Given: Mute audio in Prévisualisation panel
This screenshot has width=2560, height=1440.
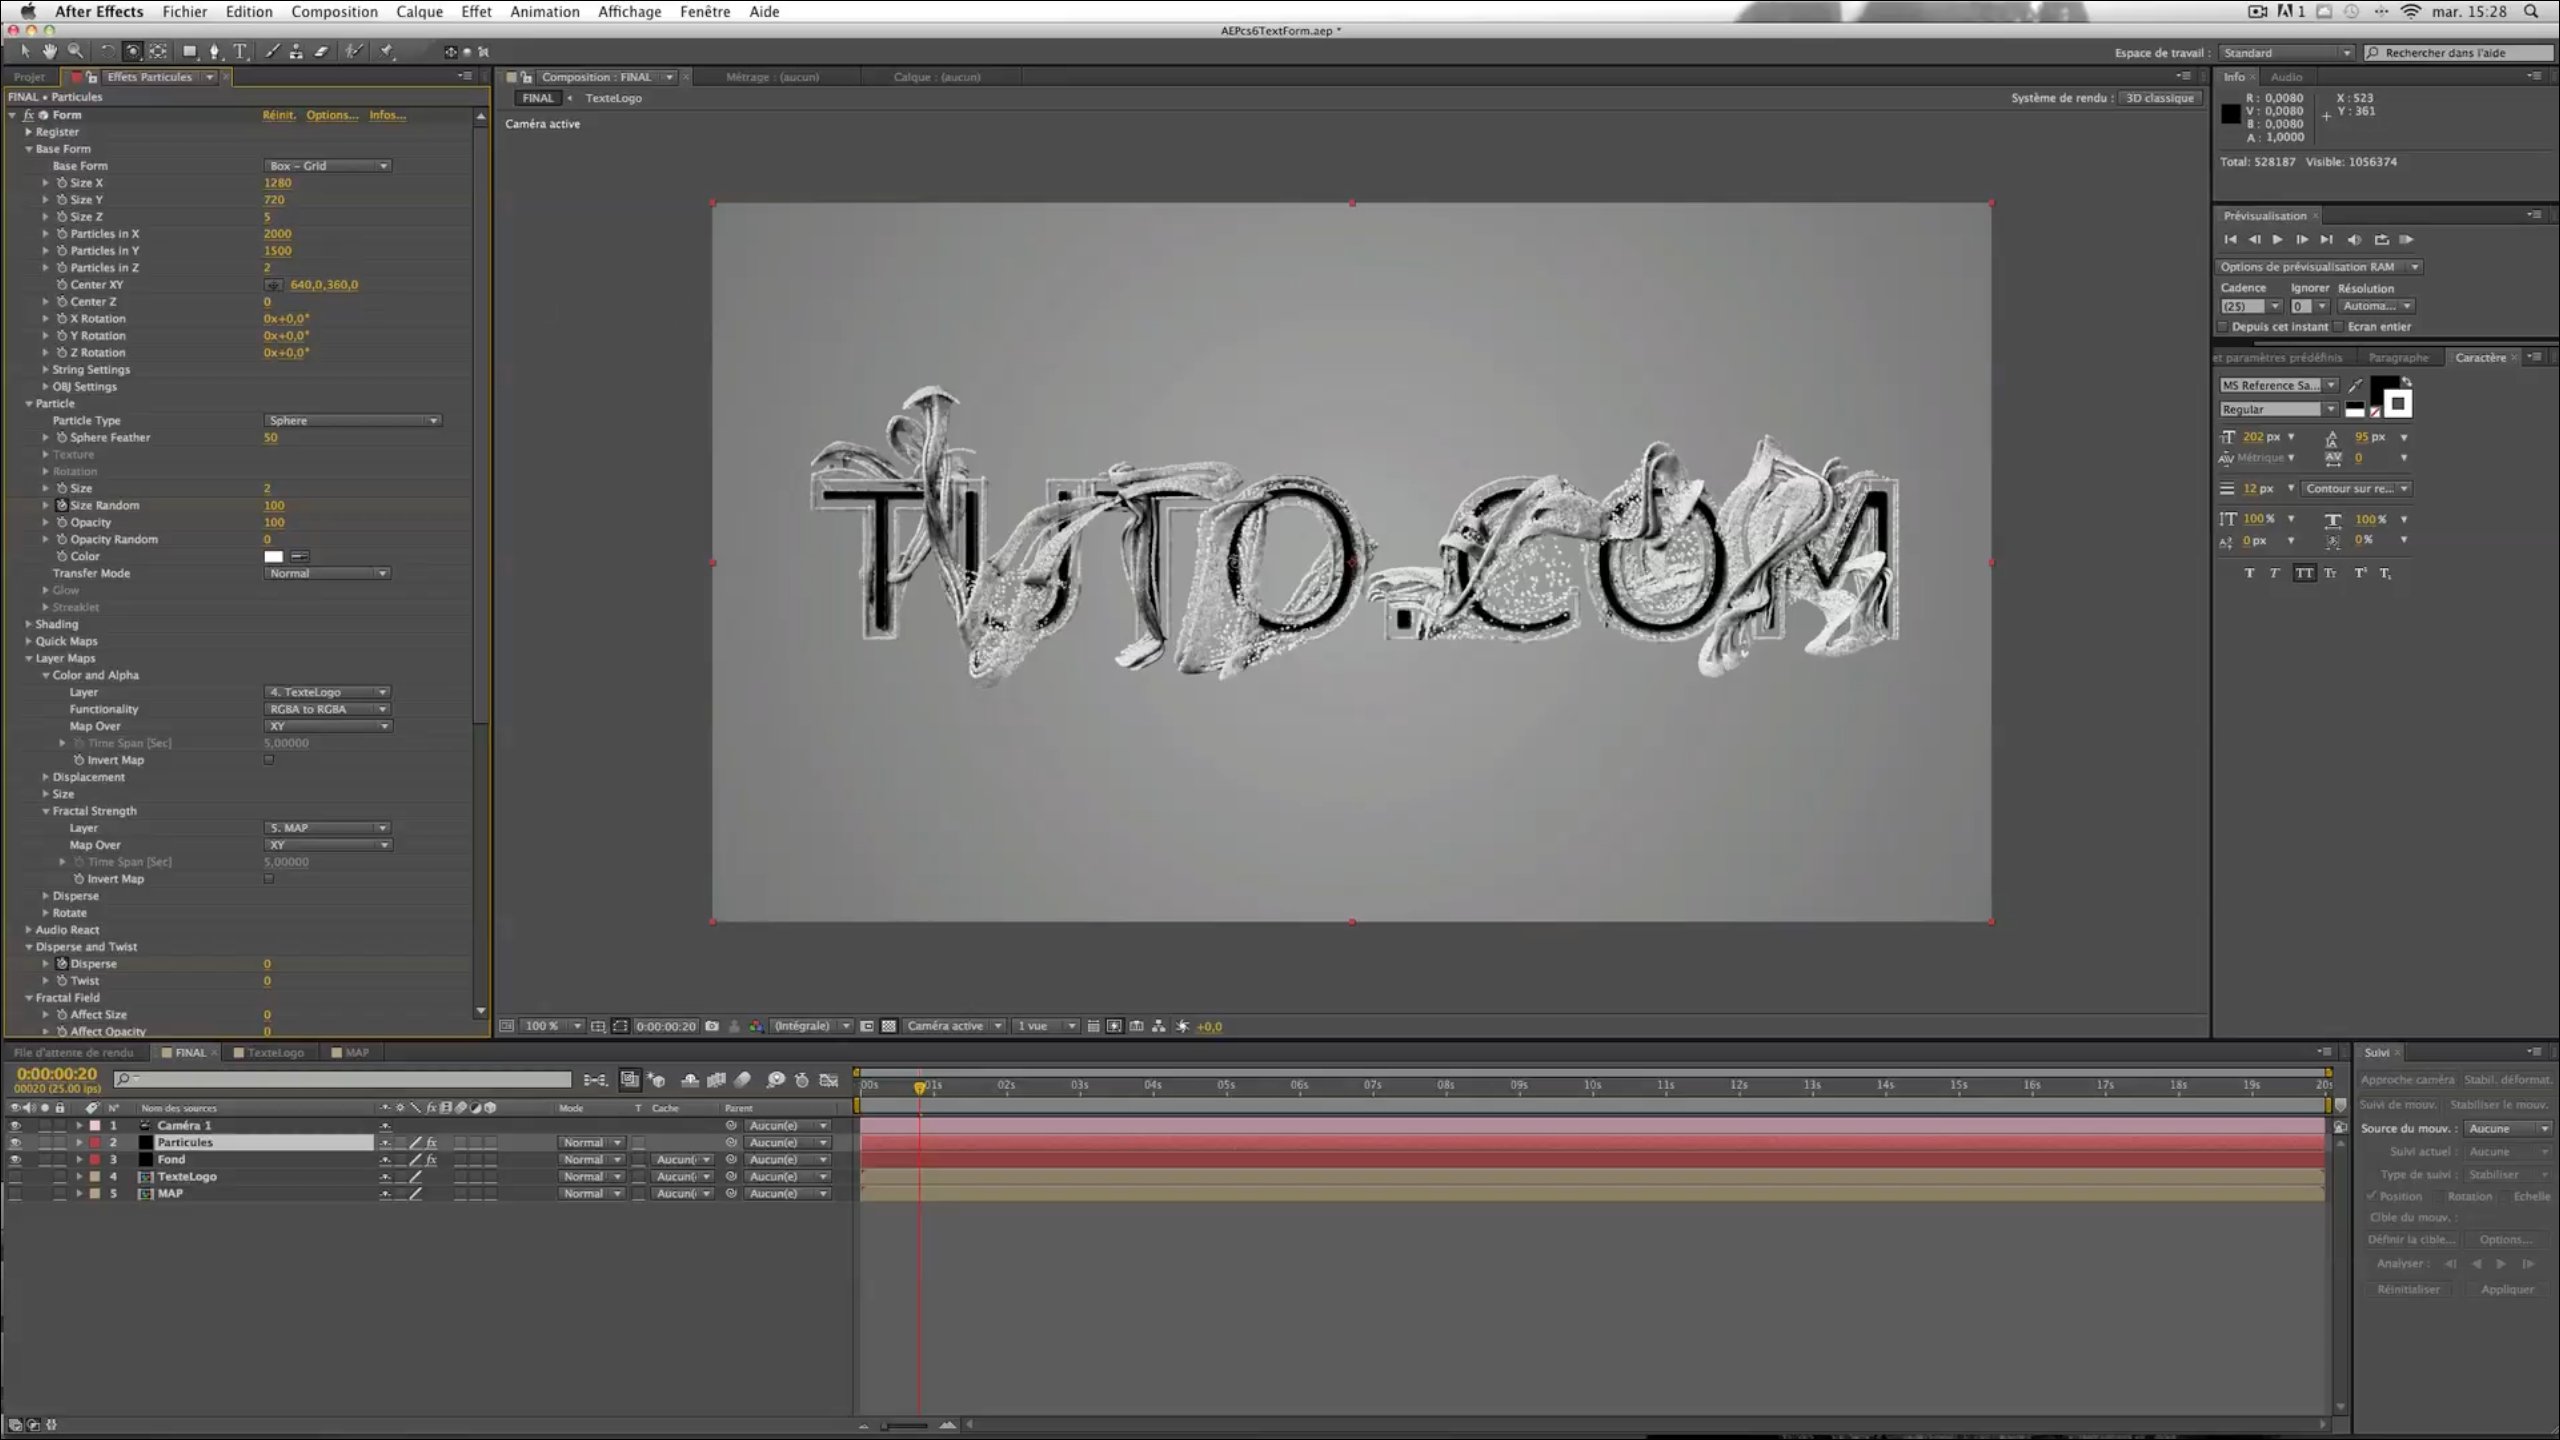Looking at the screenshot, I should coord(2354,240).
